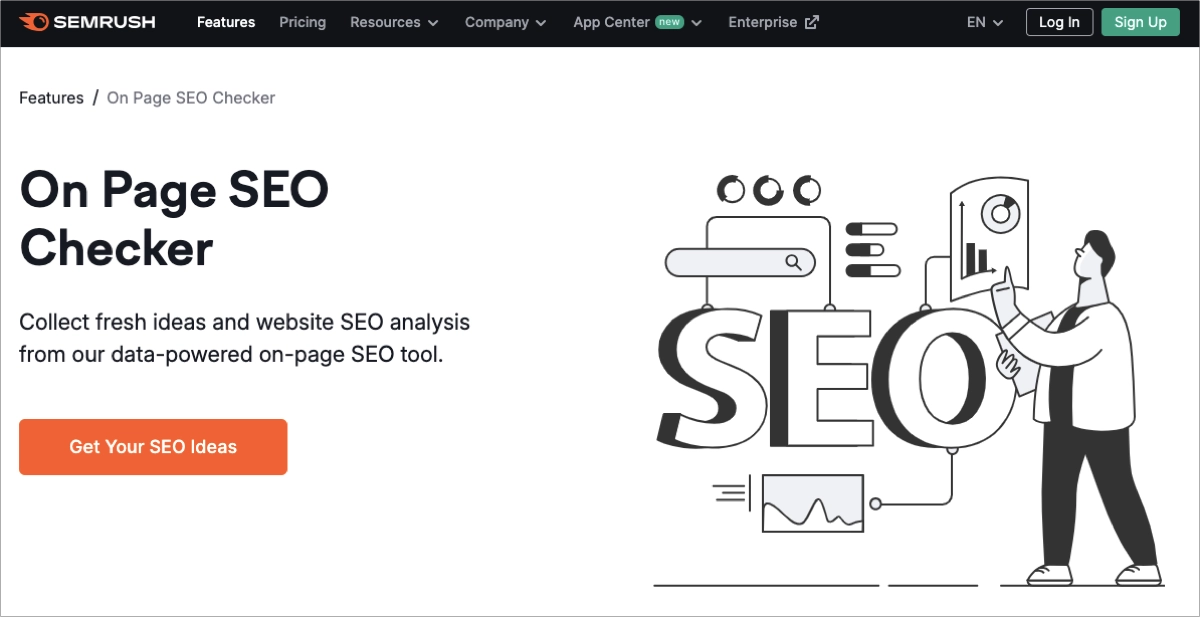
Task: Click the Features breadcrumb link
Action: (51, 97)
